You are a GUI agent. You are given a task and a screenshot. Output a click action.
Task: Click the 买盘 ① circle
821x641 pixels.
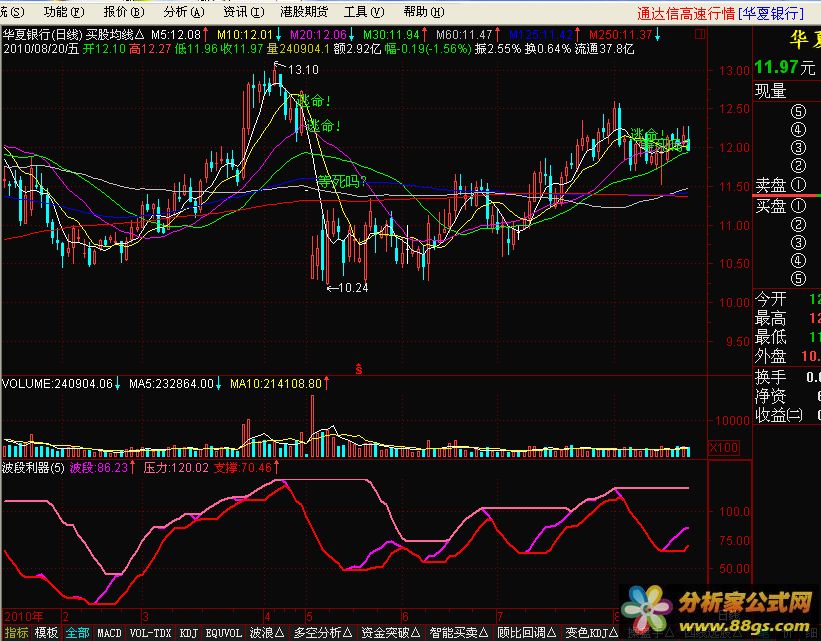click(797, 206)
